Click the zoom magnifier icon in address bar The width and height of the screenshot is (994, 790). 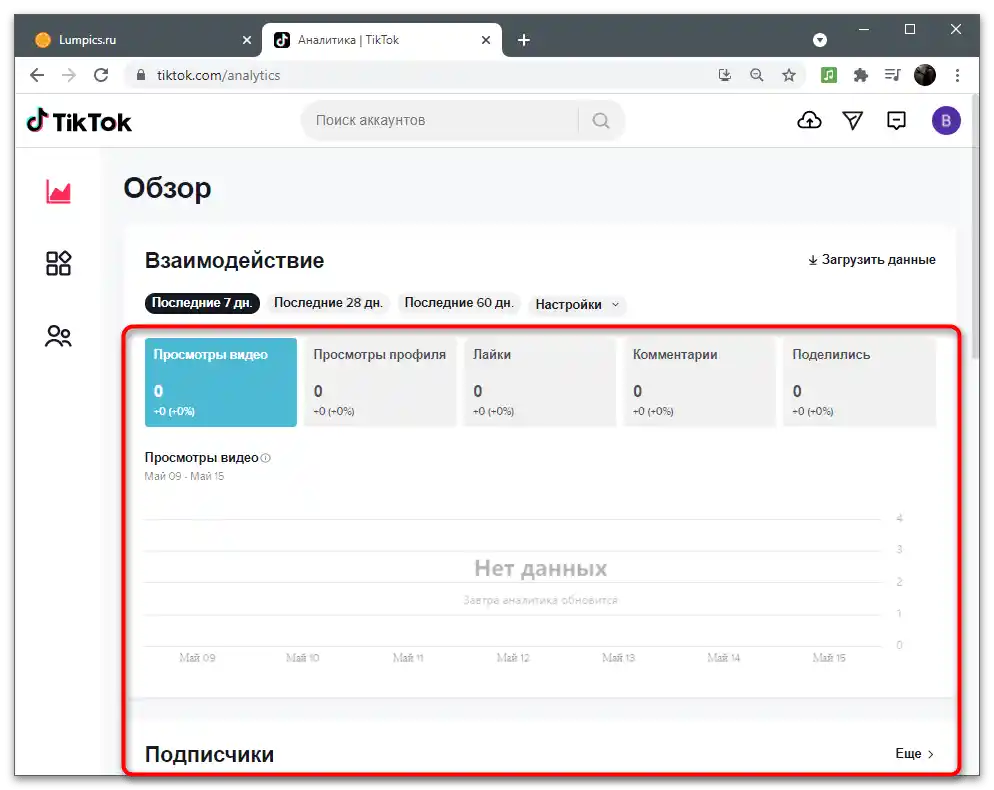pyautogui.click(x=756, y=75)
